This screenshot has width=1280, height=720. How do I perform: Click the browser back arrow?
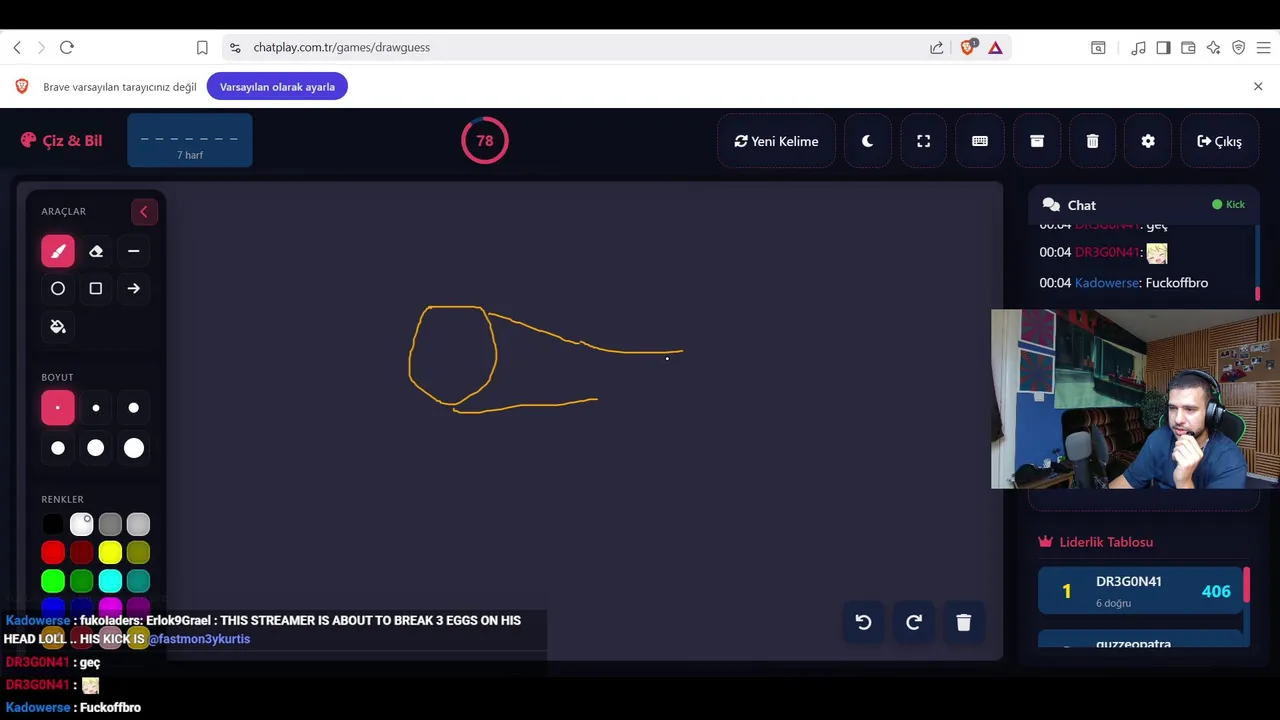click(17, 47)
